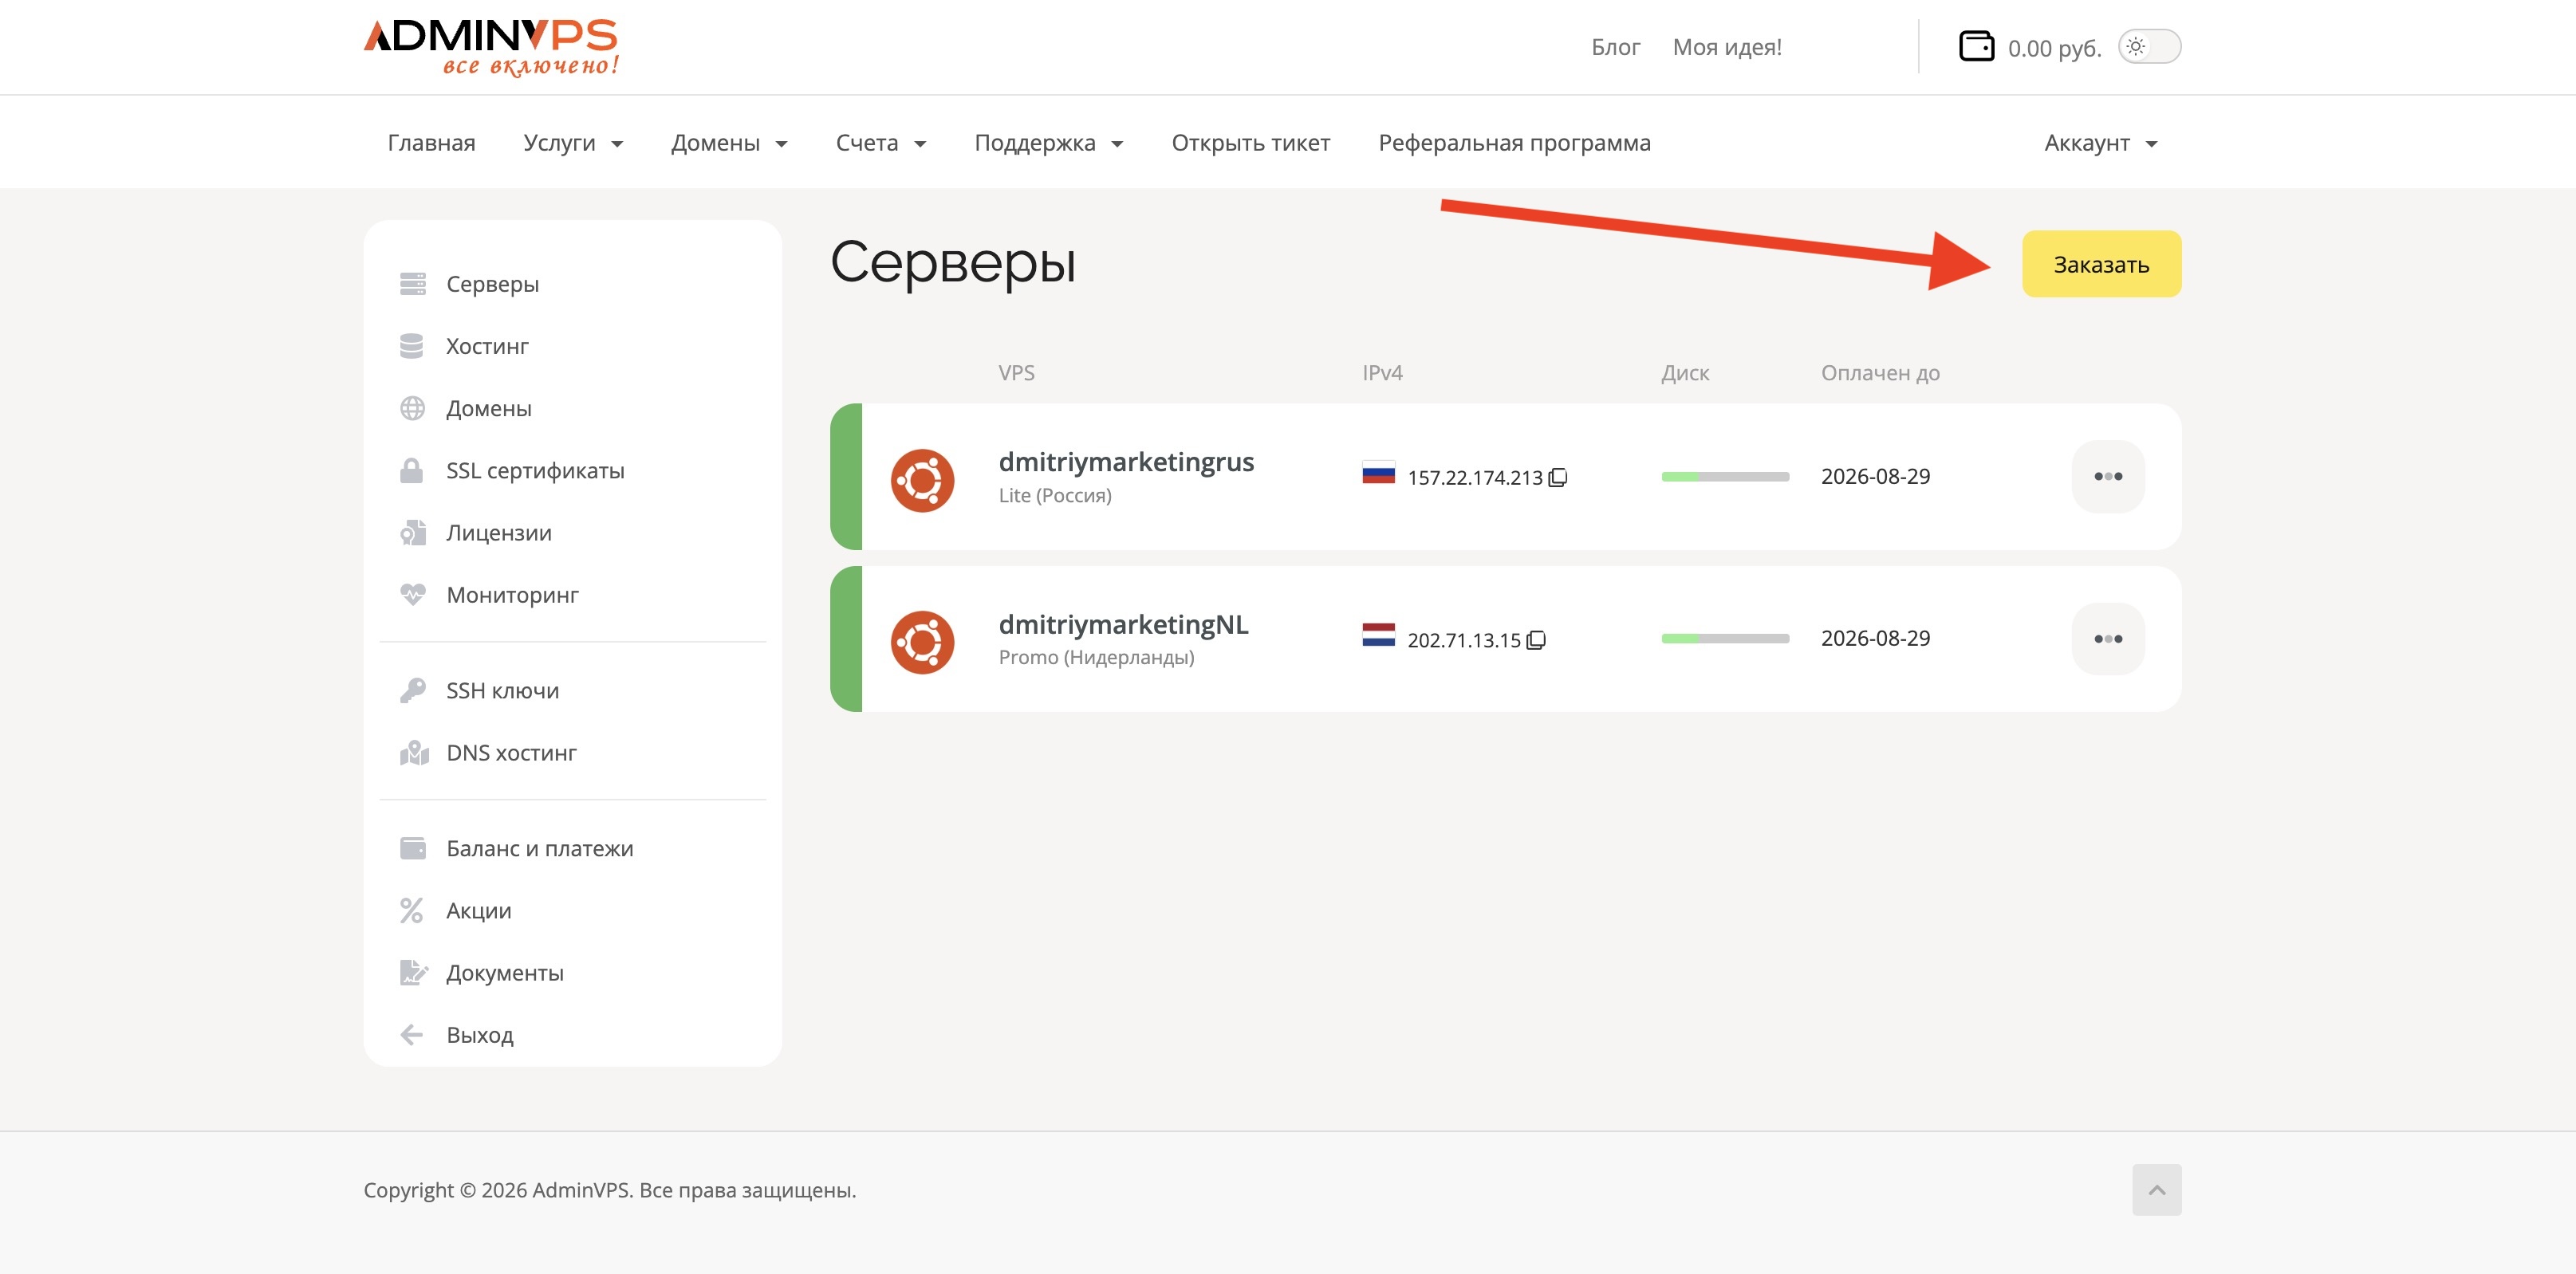Screen dimensions: 2576x1274
Task: Click the 2026-08-29 date for dmitriymarketingNL
Action: (1875, 639)
